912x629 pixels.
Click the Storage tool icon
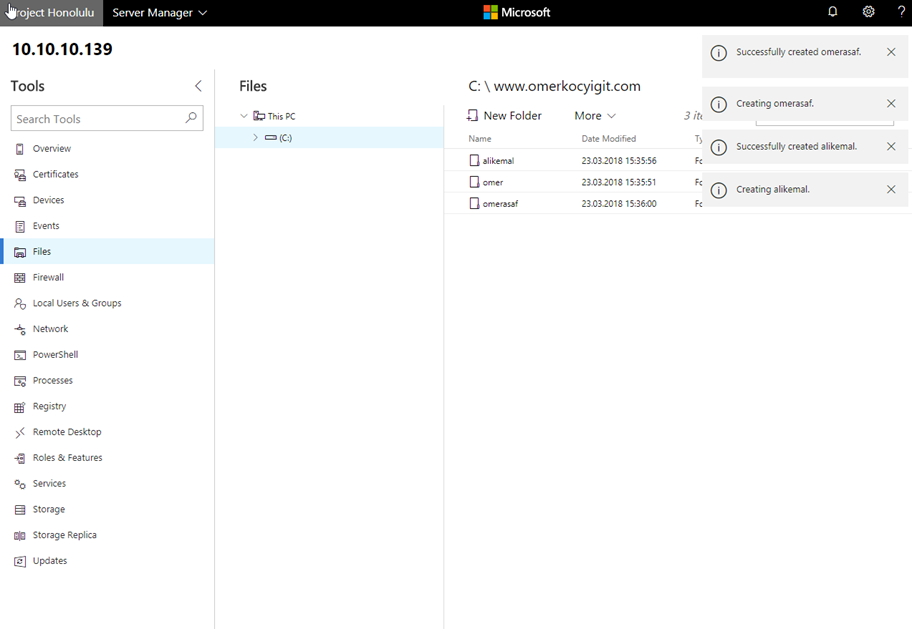tap(20, 510)
